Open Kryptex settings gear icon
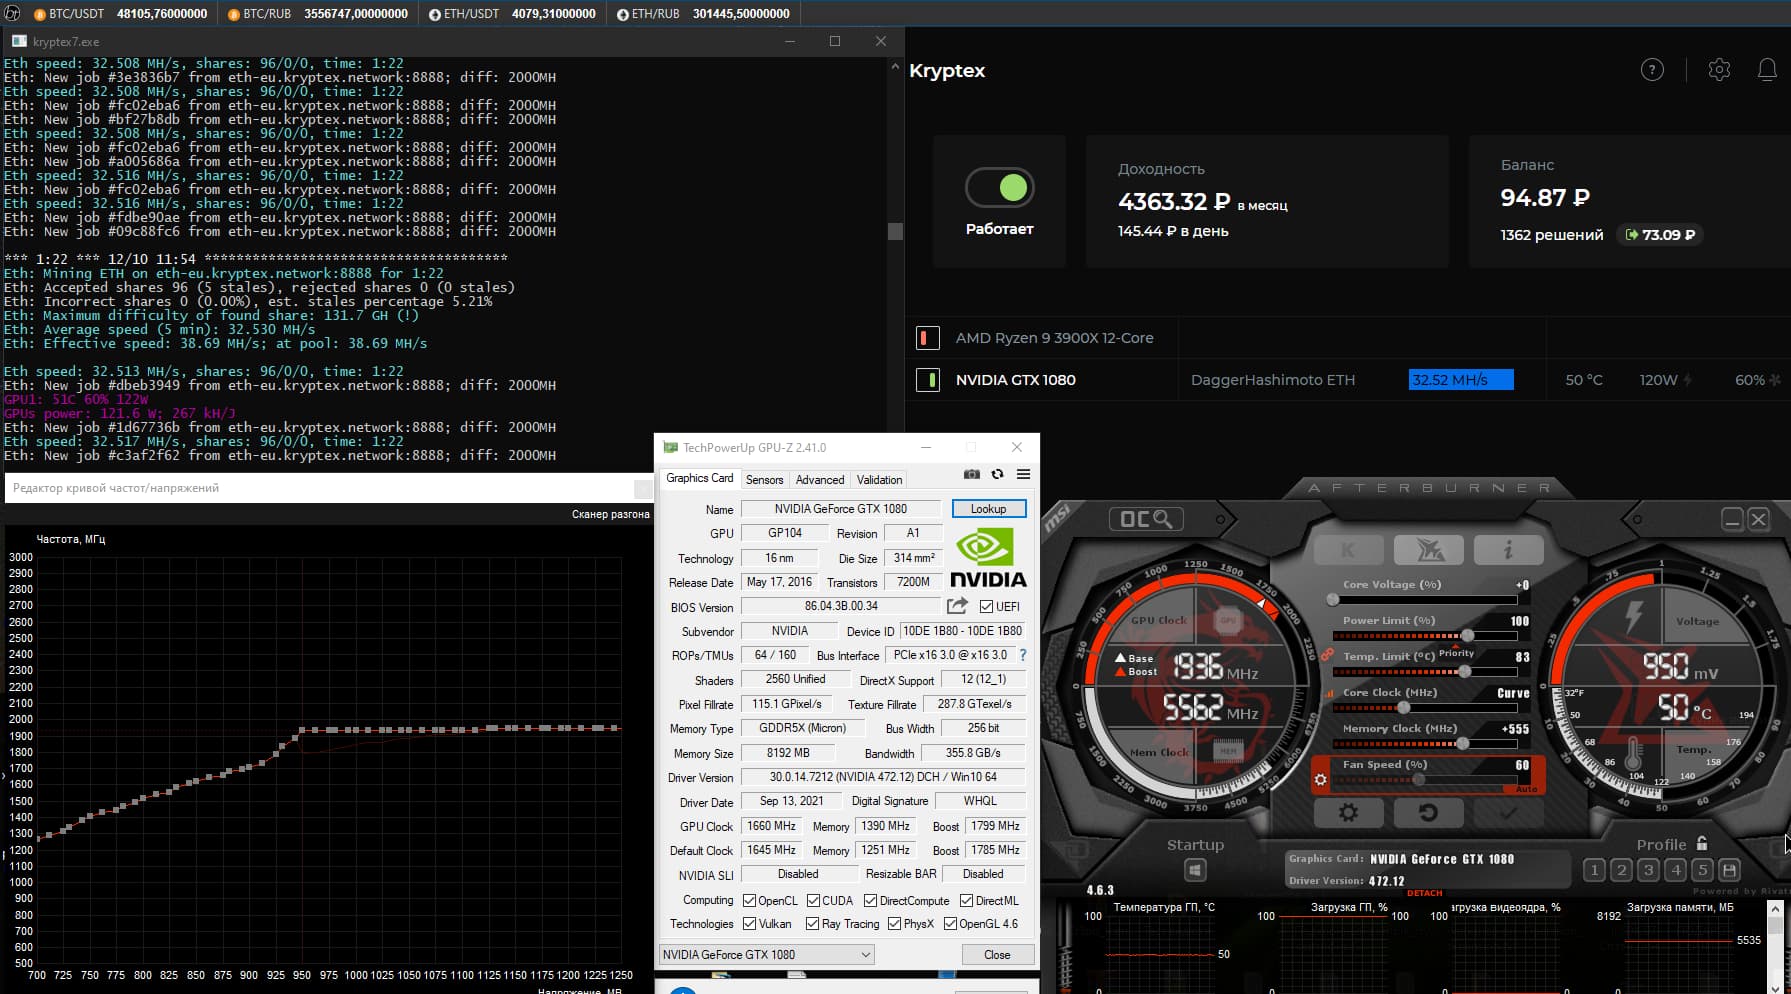This screenshot has height=994, width=1791. 1719,70
